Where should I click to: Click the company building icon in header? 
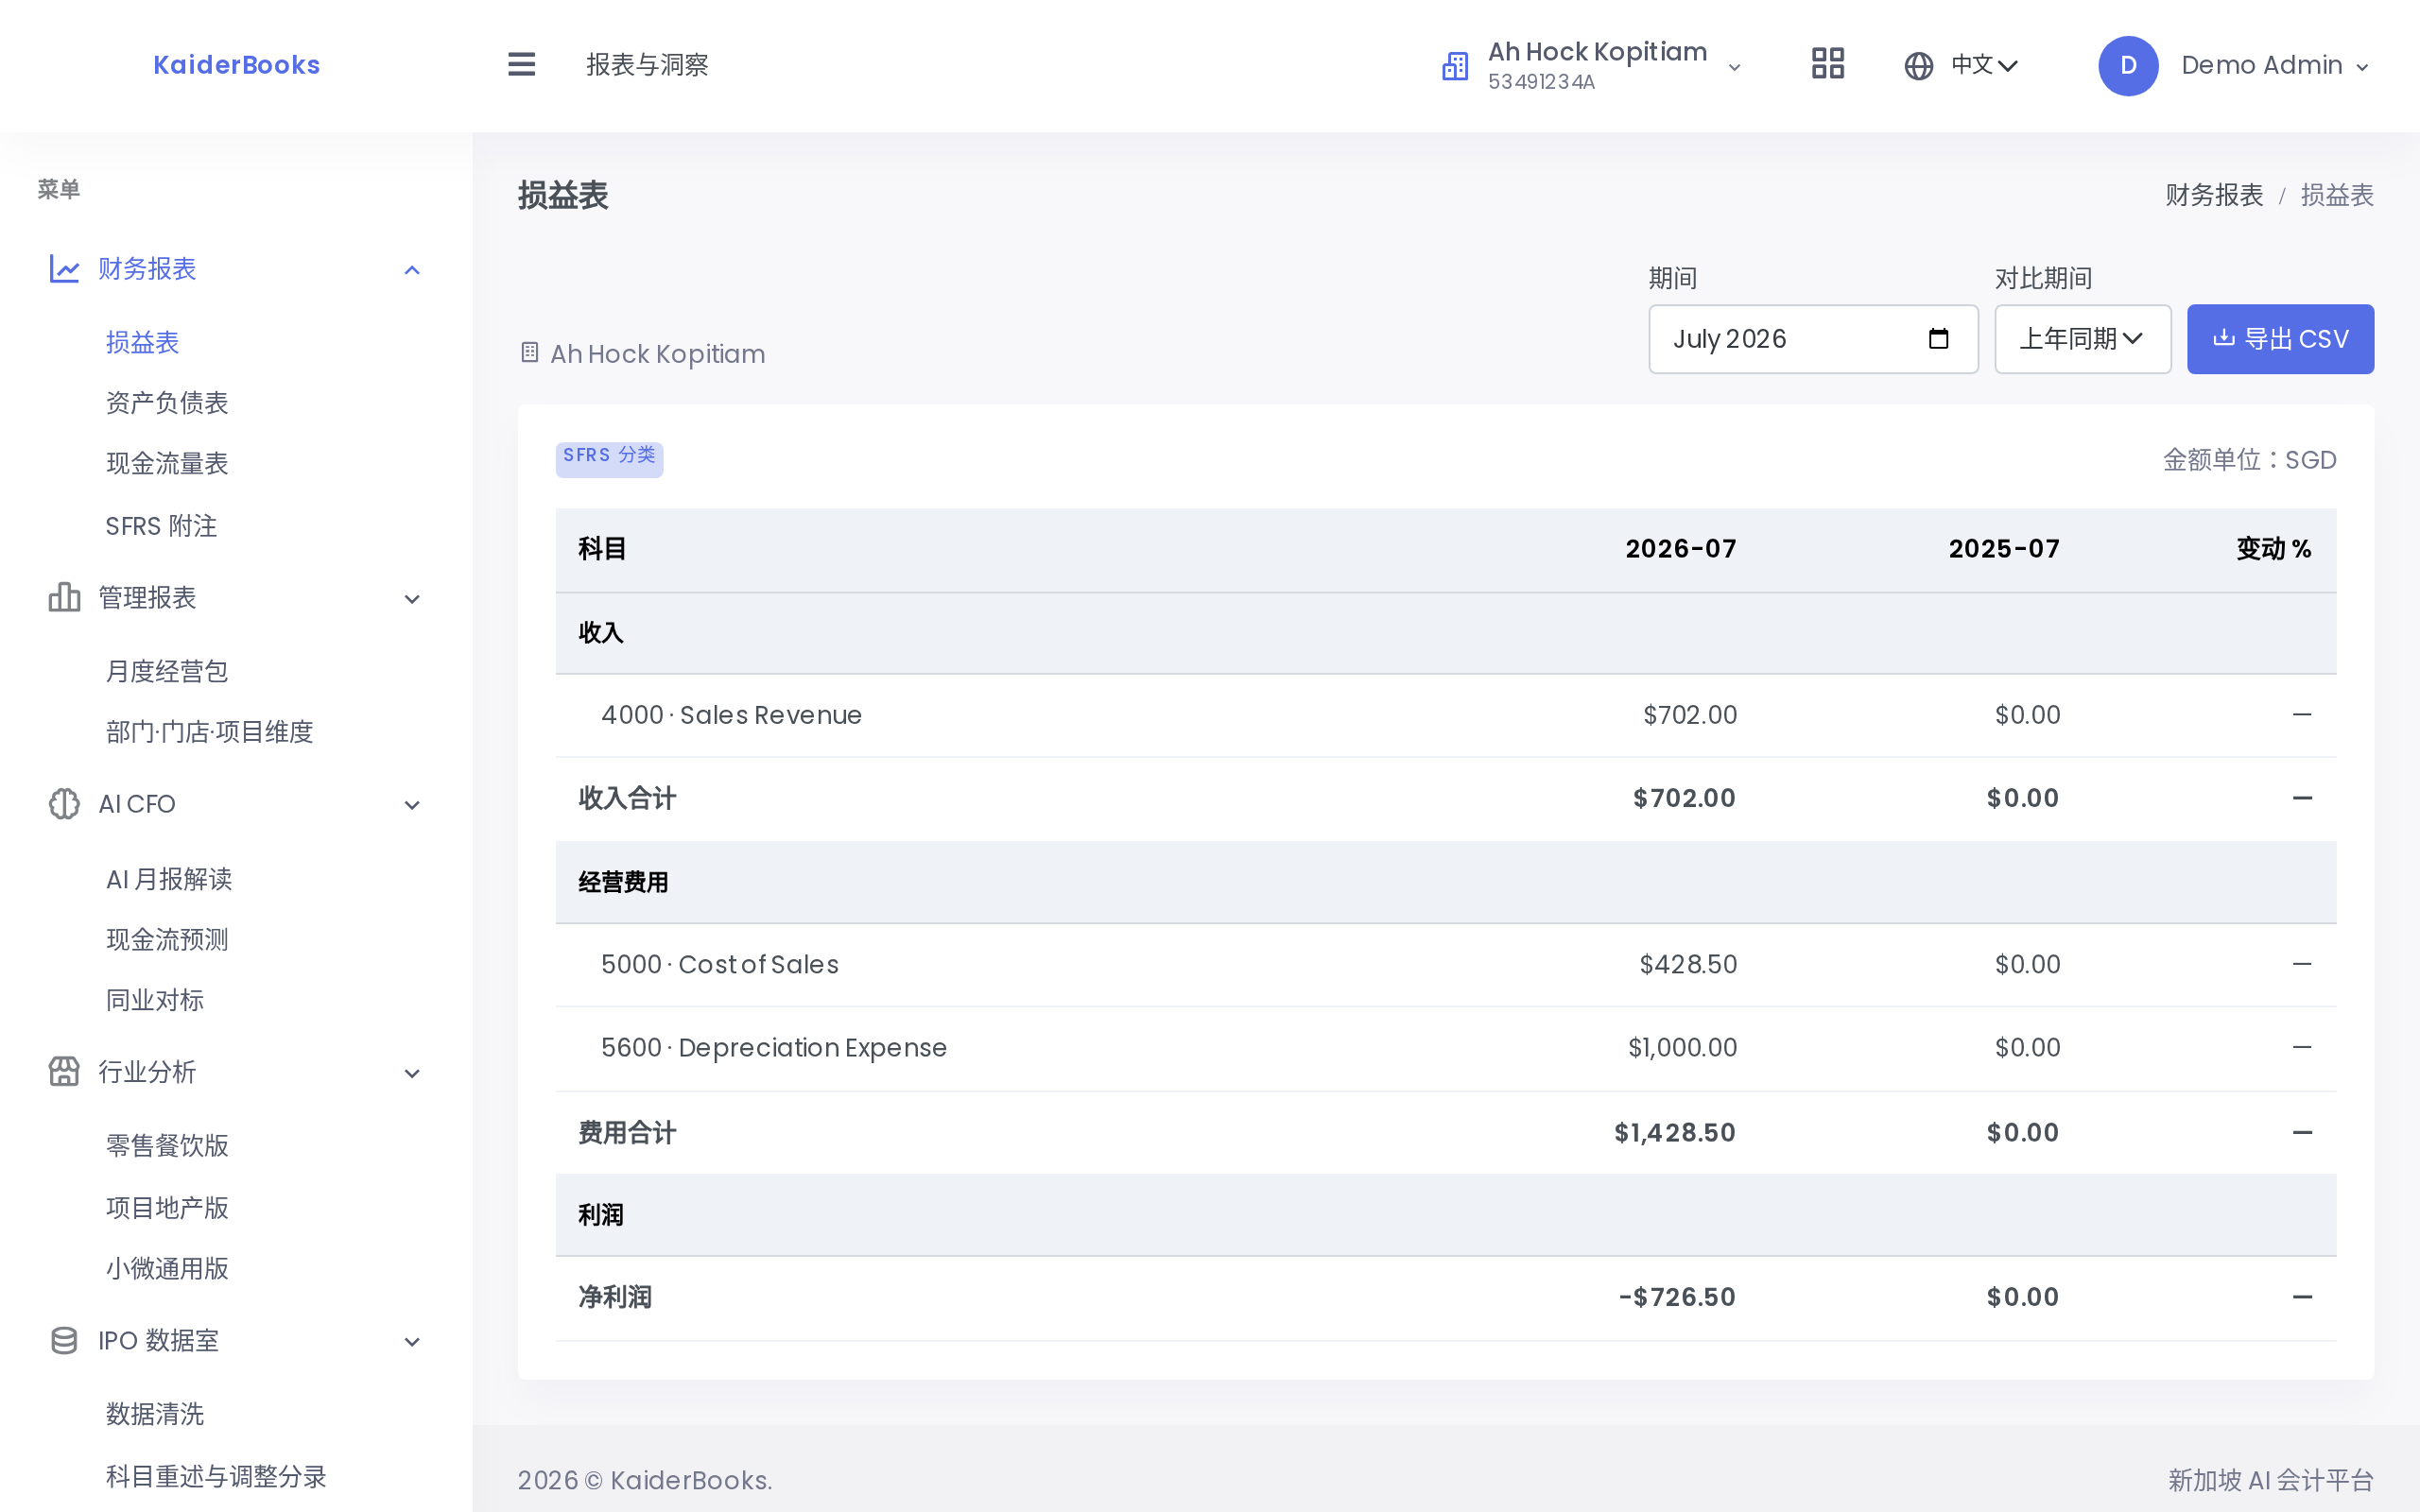(1455, 66)
